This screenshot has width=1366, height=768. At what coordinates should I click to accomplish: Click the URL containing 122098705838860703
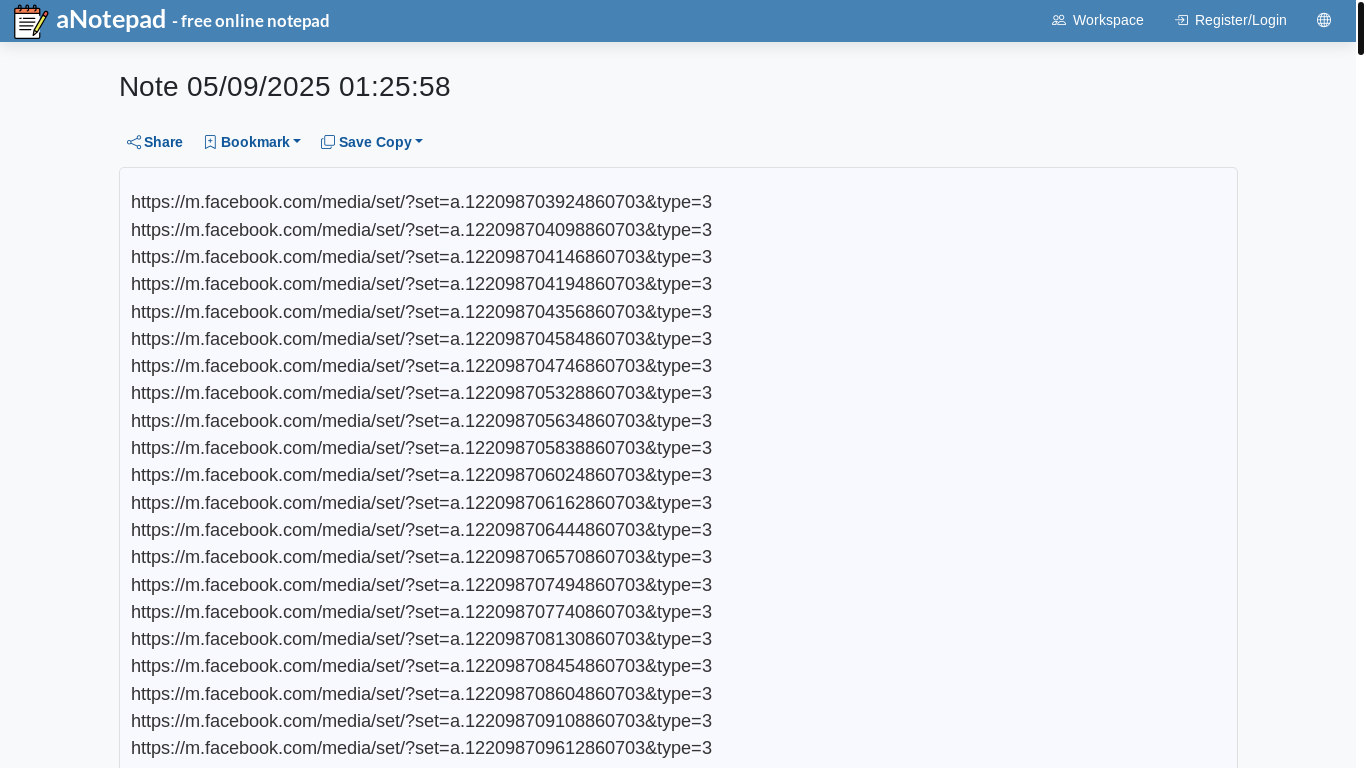(421, 448)
